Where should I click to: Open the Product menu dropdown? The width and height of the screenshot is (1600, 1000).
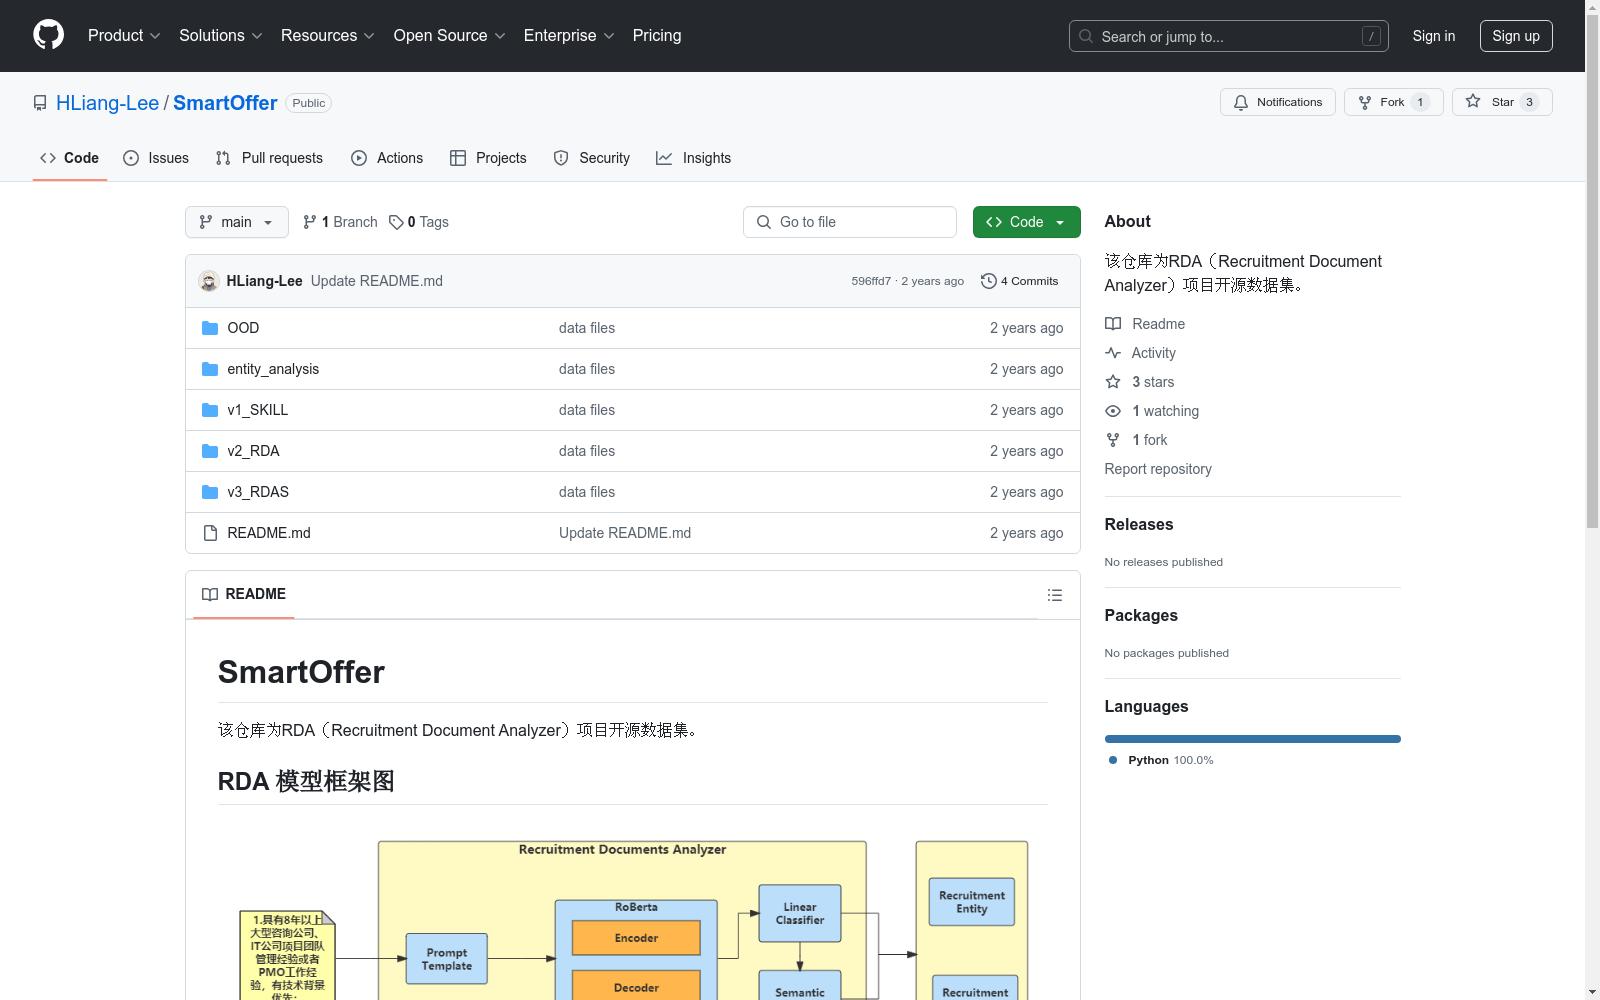click(124, 36)
